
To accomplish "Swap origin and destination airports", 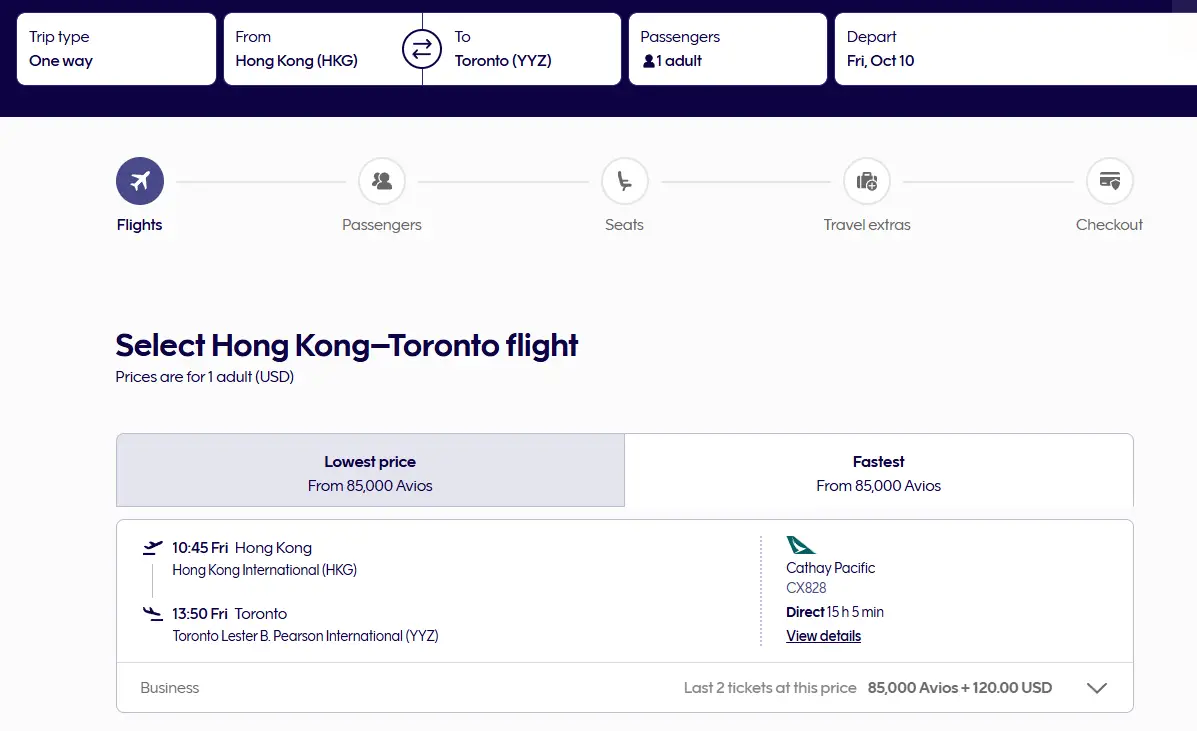I will tap(422, 49).
